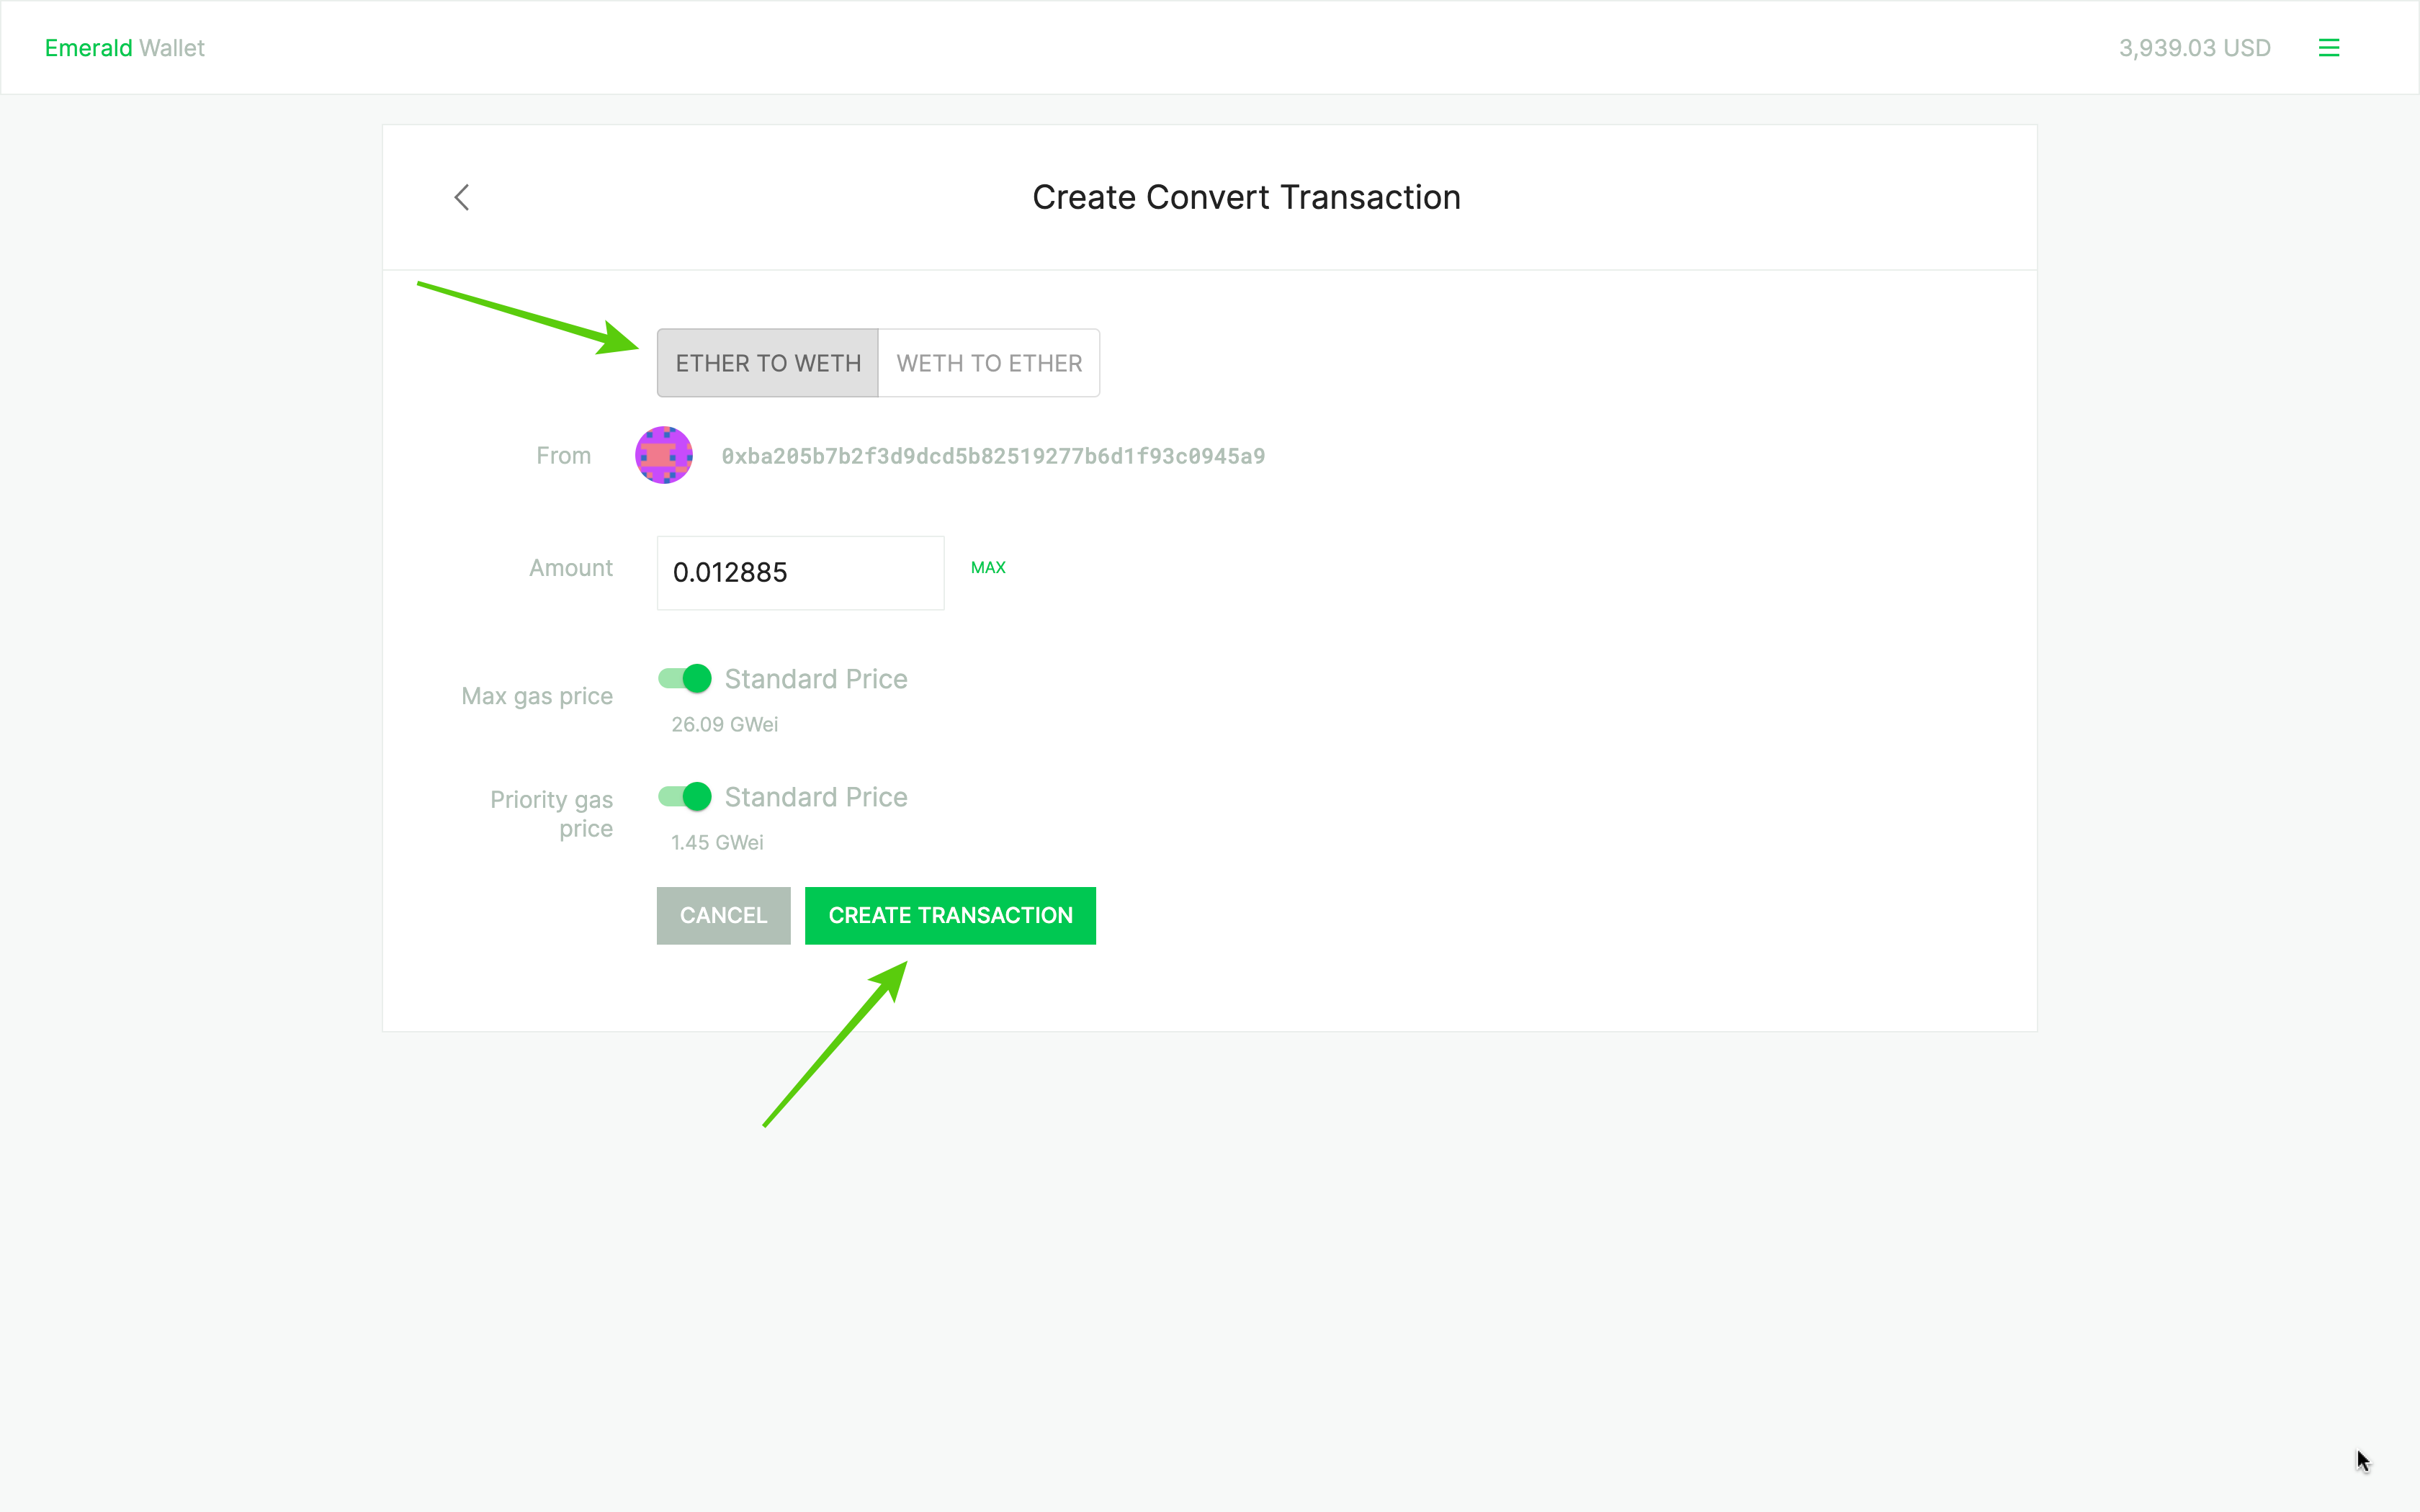The height and width of the screenshot is (1512, 2420).
Task: Click the sender account identicon avatar
Action: click(664, 456)
